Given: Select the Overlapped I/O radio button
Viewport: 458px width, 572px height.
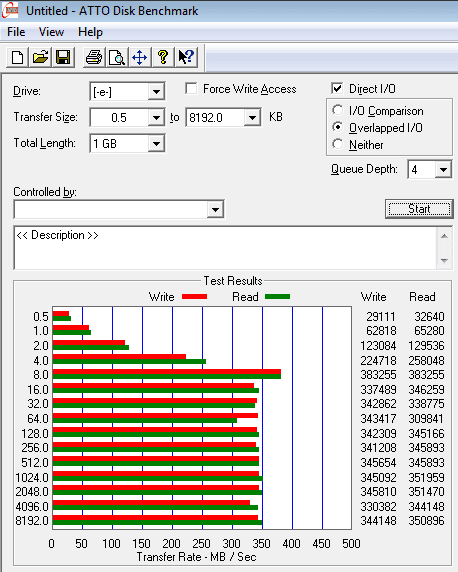Looking at the screenshot, I should click(338, 127).
